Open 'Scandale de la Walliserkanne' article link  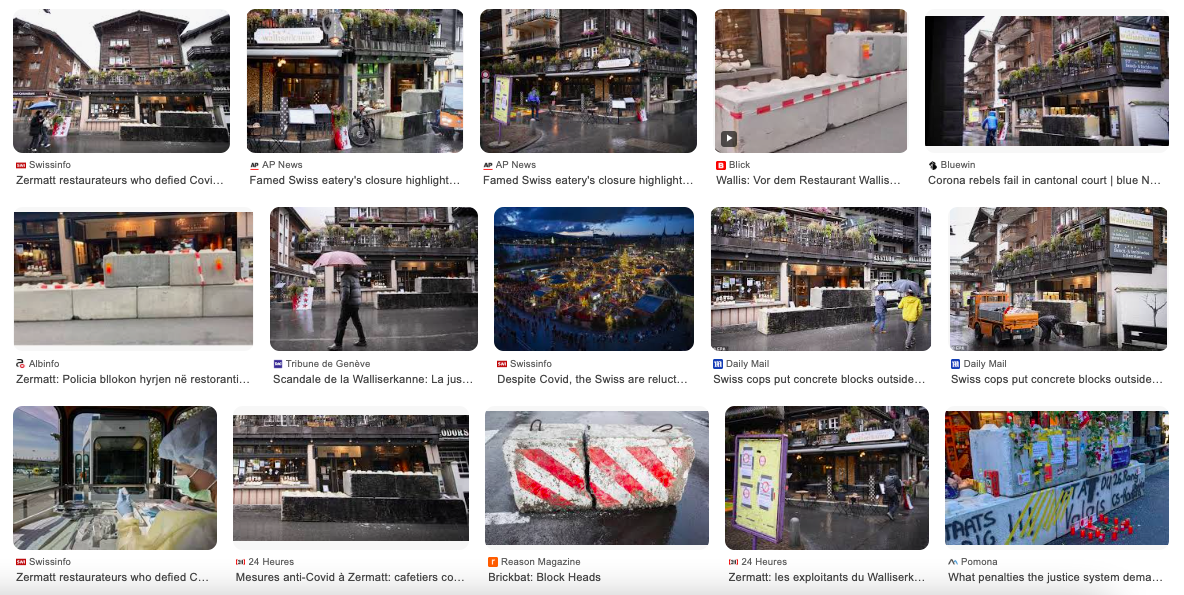point(373,380)
